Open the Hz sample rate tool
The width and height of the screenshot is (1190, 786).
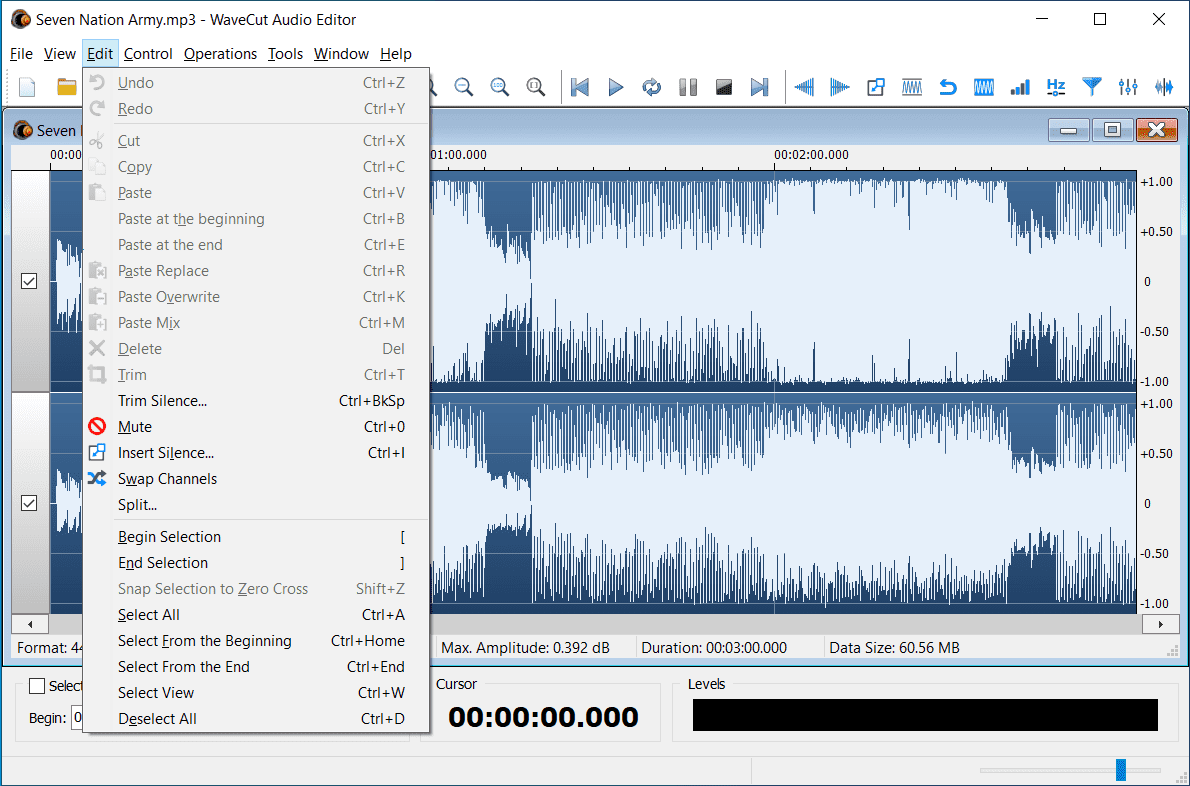(x=1056, y=88)
